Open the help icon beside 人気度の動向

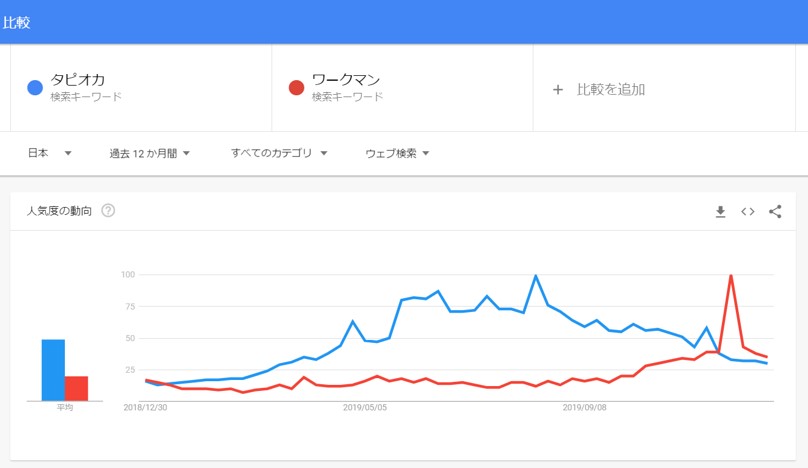point(108,210)
